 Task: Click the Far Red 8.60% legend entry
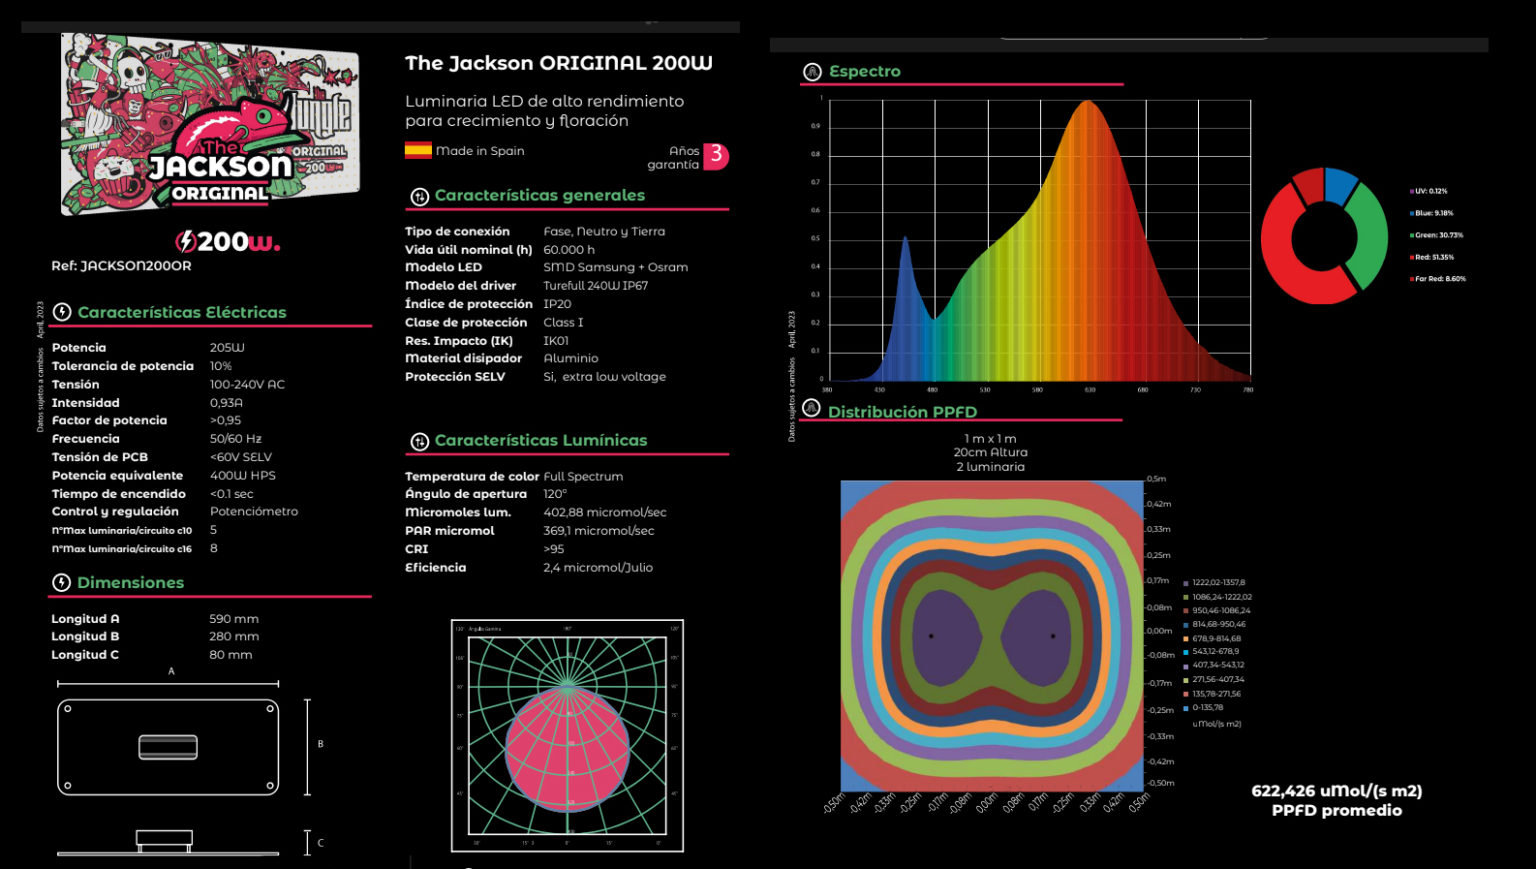pos(1438,279)
